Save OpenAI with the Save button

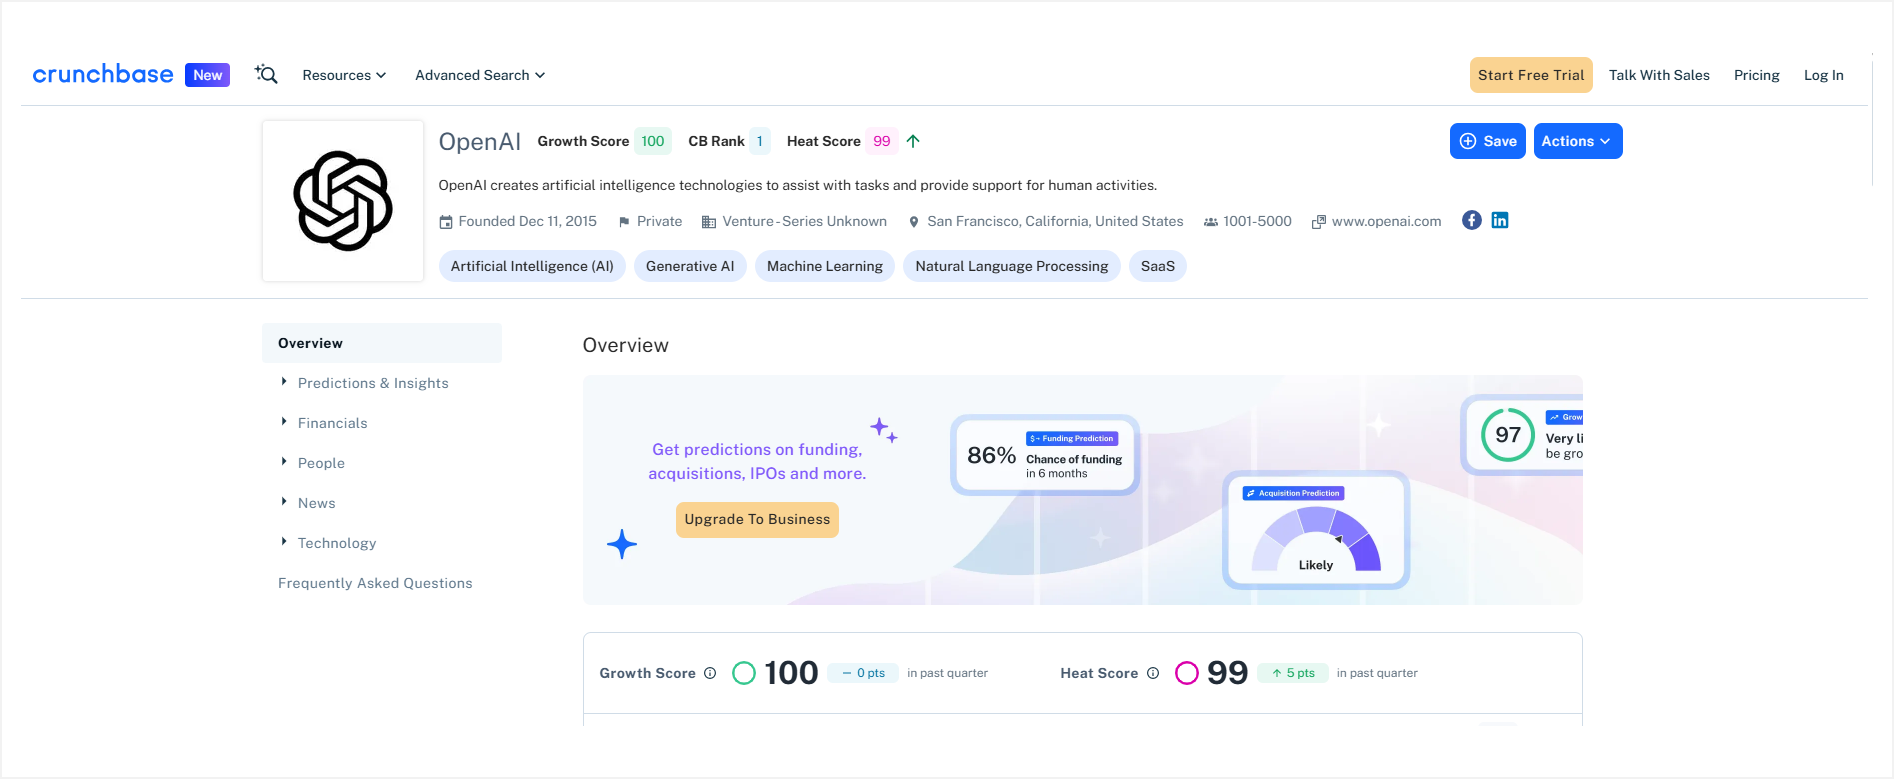tap(1488, 141)
